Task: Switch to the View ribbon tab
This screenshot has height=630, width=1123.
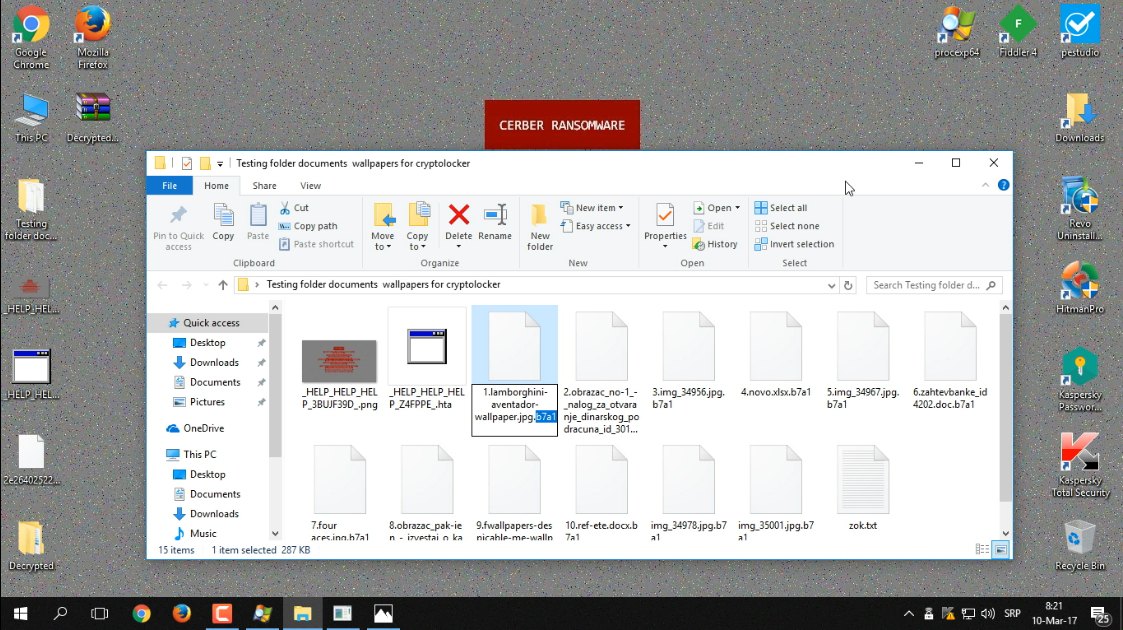Action: (x=311, y=185)
